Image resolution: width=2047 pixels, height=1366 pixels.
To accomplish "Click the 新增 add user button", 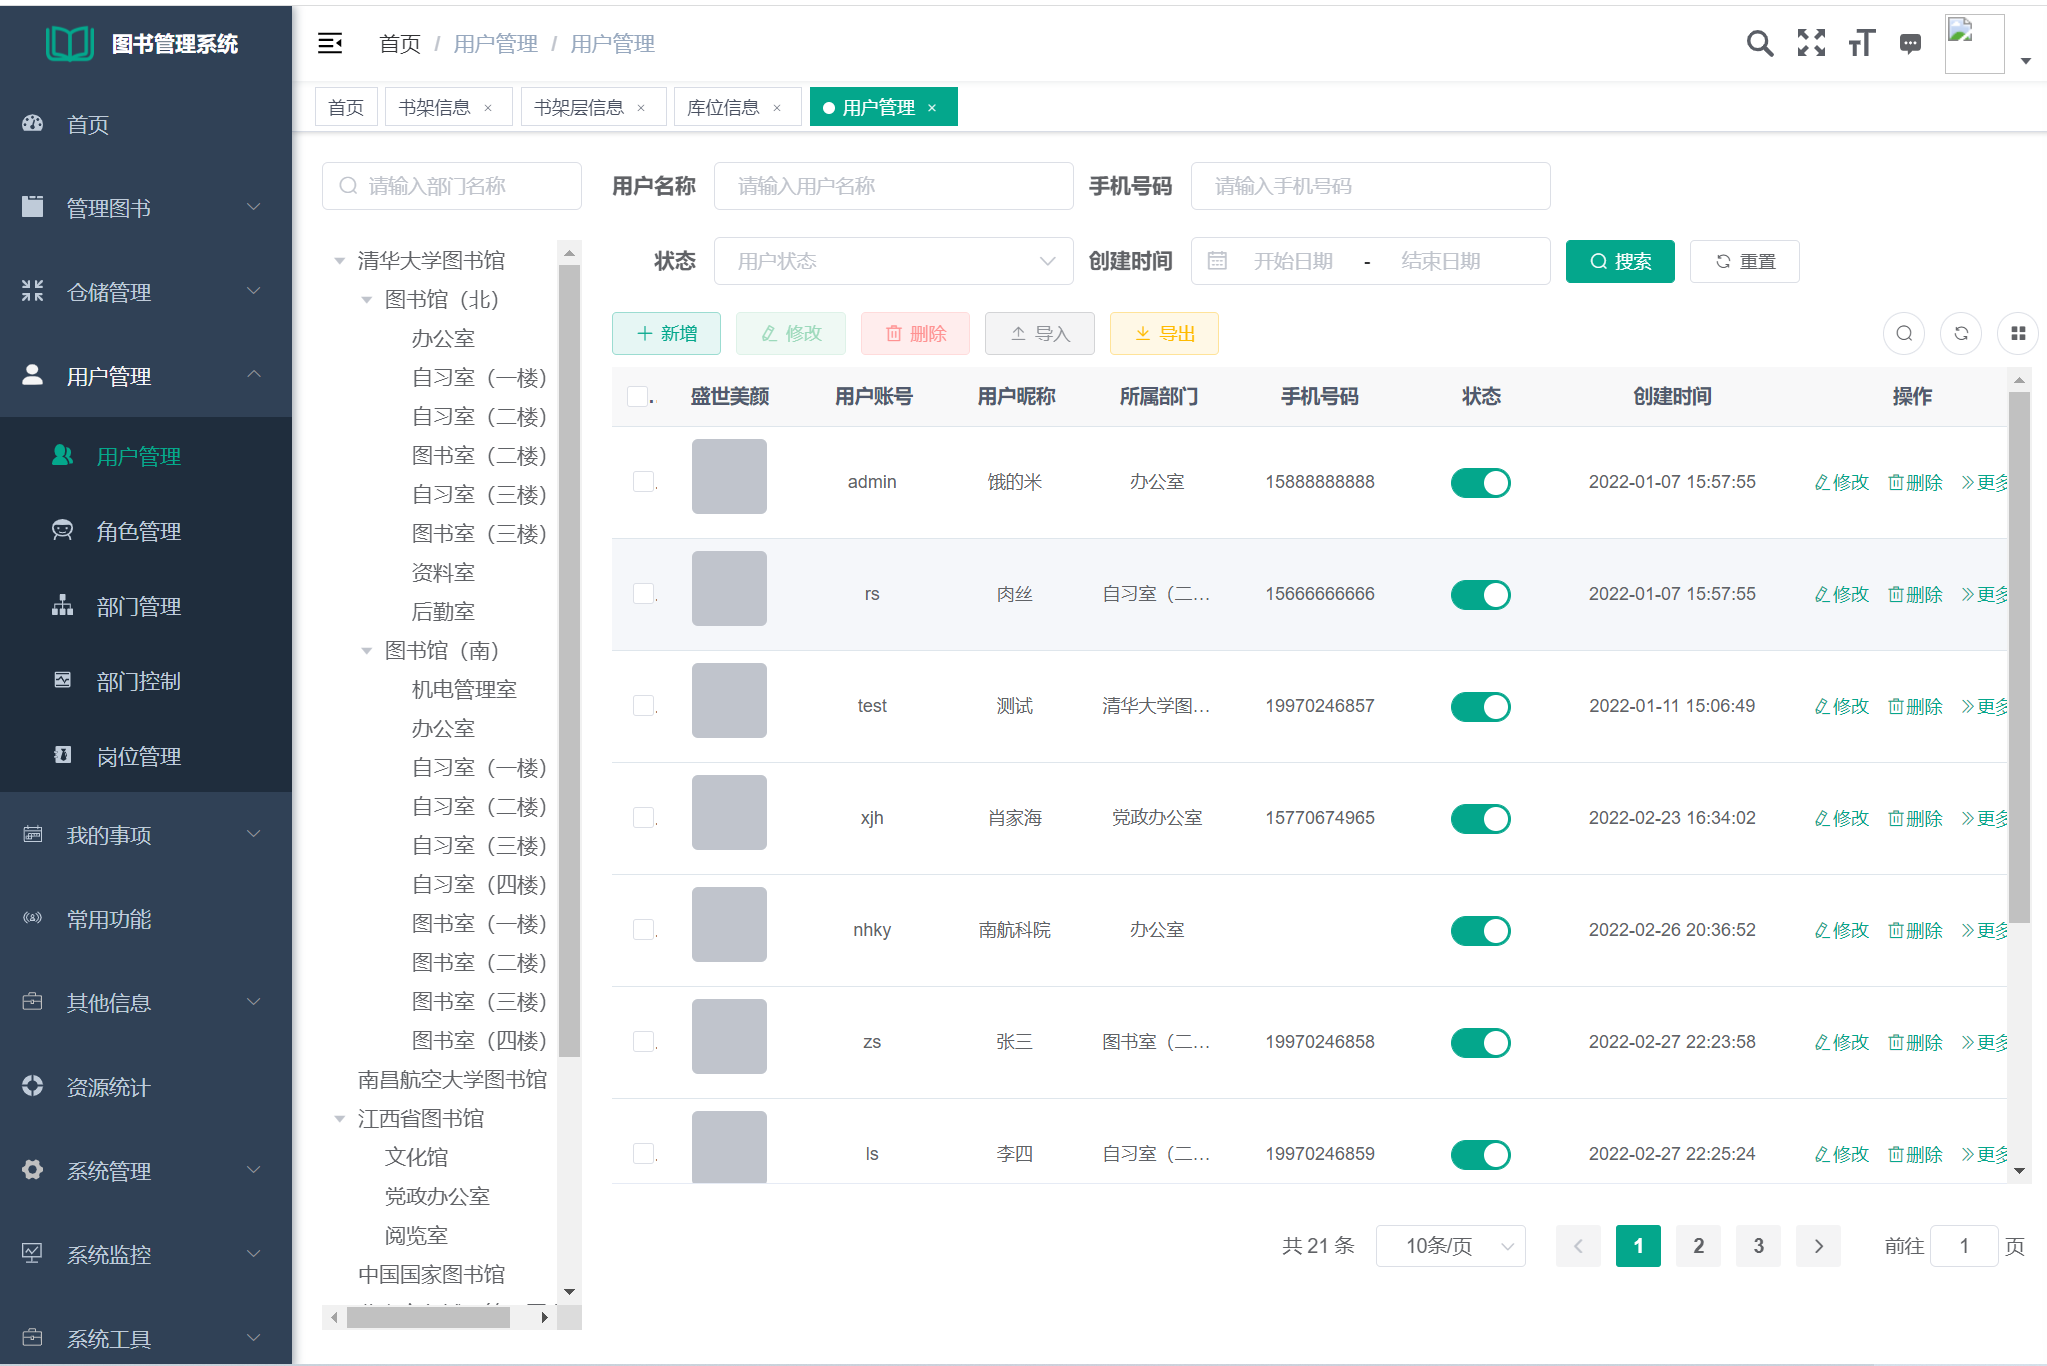I will point(666,334).
